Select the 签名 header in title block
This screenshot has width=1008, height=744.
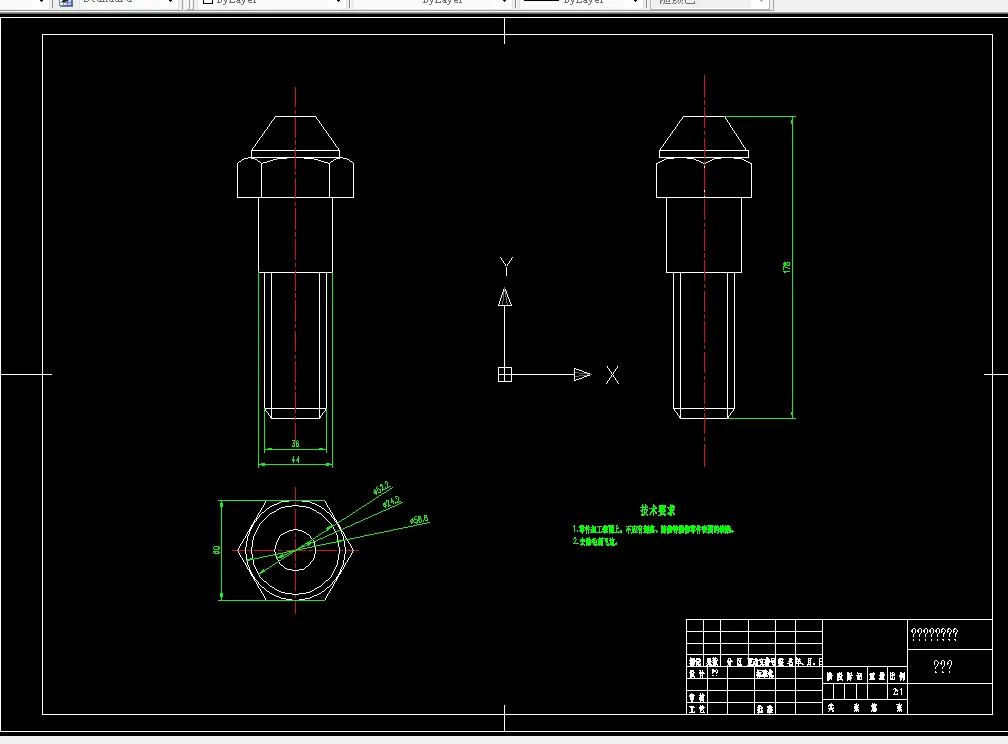[x=786, y=661]
